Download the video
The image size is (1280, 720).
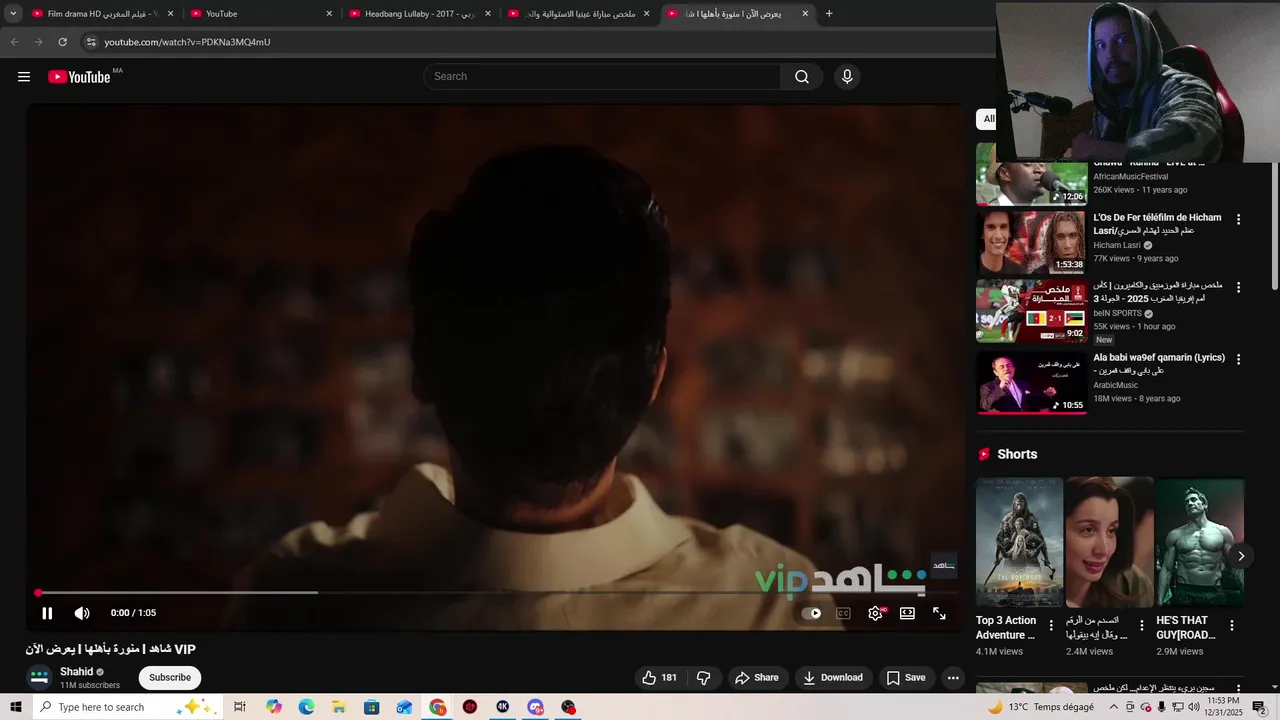click(833, 677)
